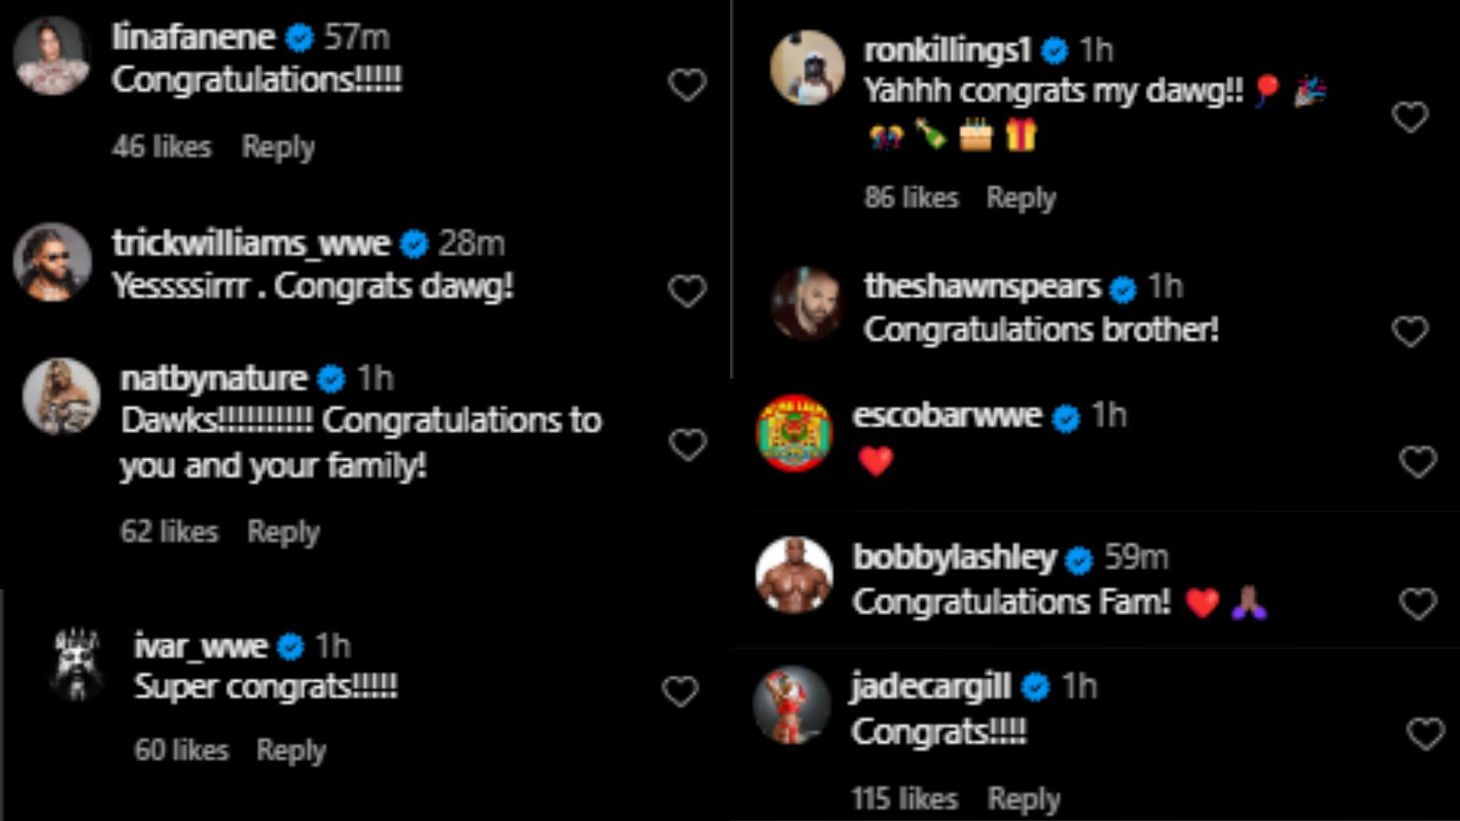Open bobbylashley username profile link
Viewport: 1460px width, 821px height.
954,557
